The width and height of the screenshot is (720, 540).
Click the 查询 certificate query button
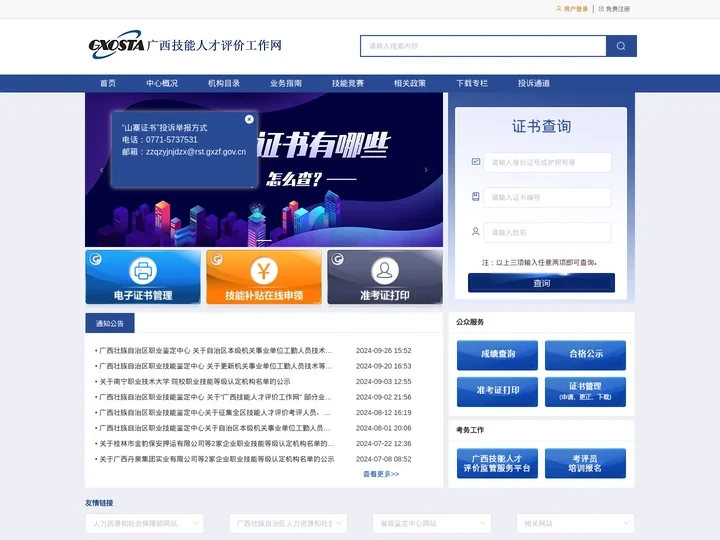(541, 283)
